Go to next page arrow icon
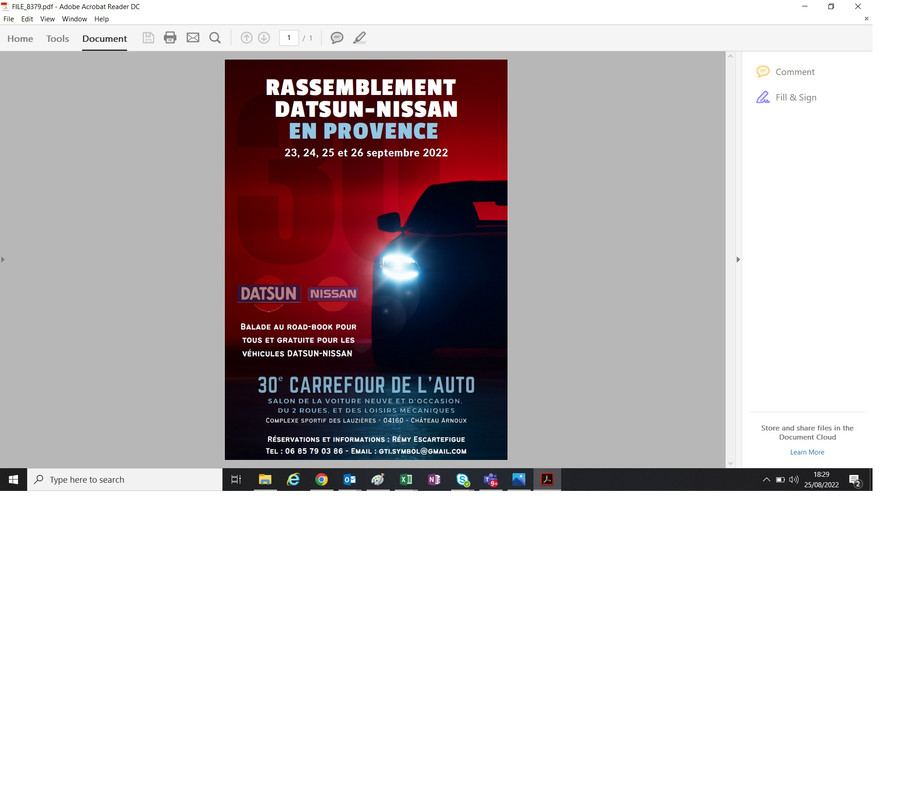Image resolution: width=916 pixels, height=800 pixels. click(x=264, y=38)
